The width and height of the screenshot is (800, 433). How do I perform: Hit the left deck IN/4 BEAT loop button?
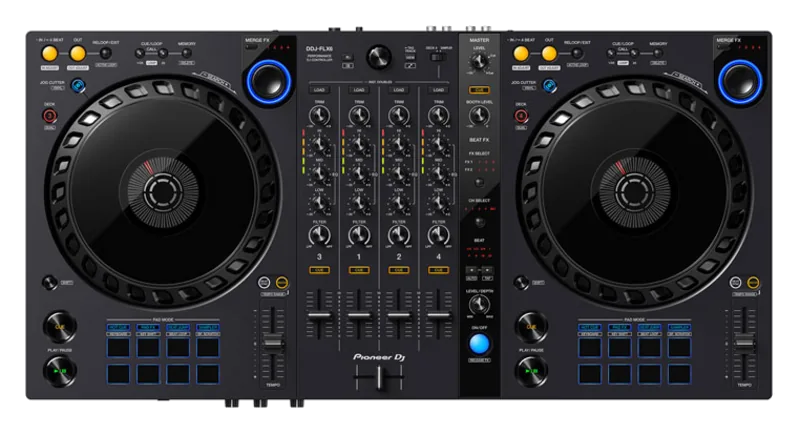pos(50,54)
